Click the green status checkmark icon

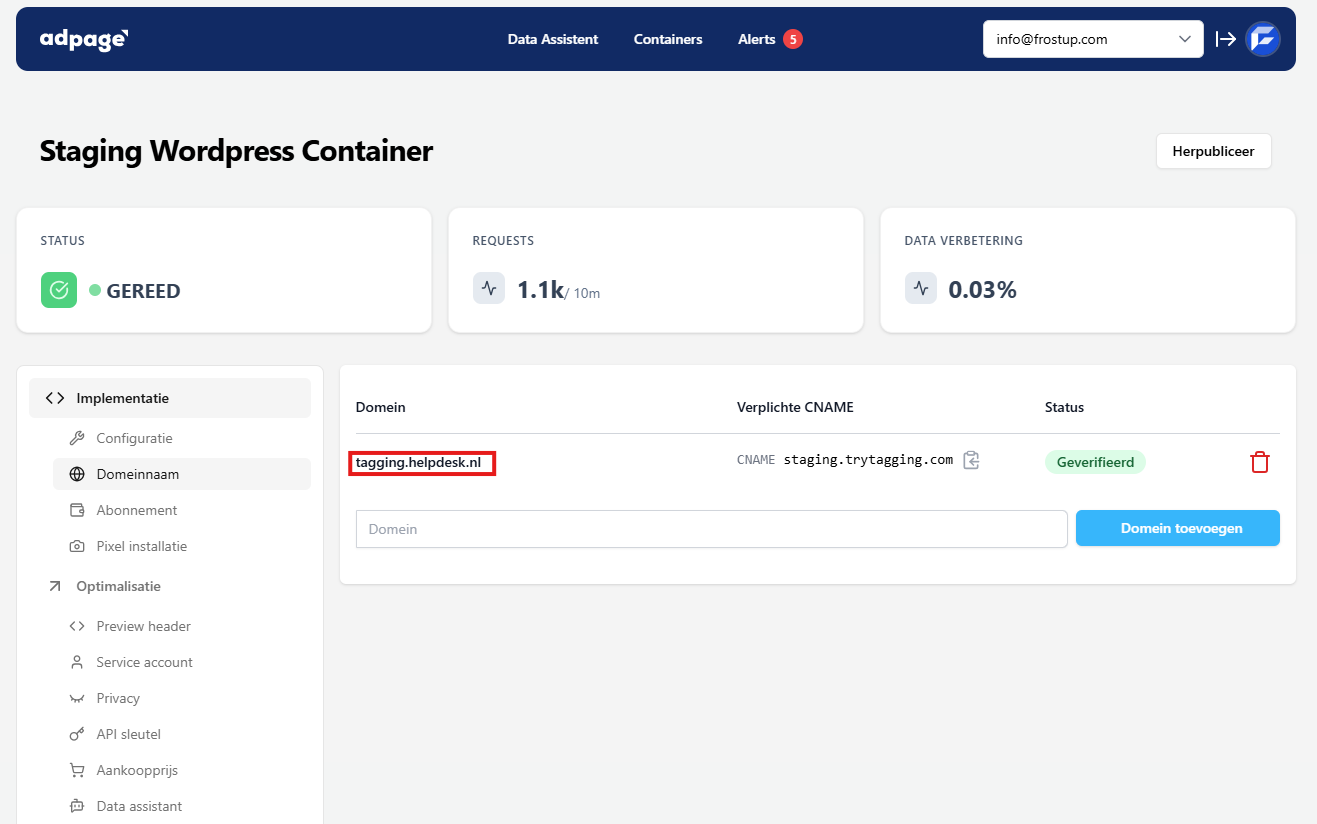[59, 290]
